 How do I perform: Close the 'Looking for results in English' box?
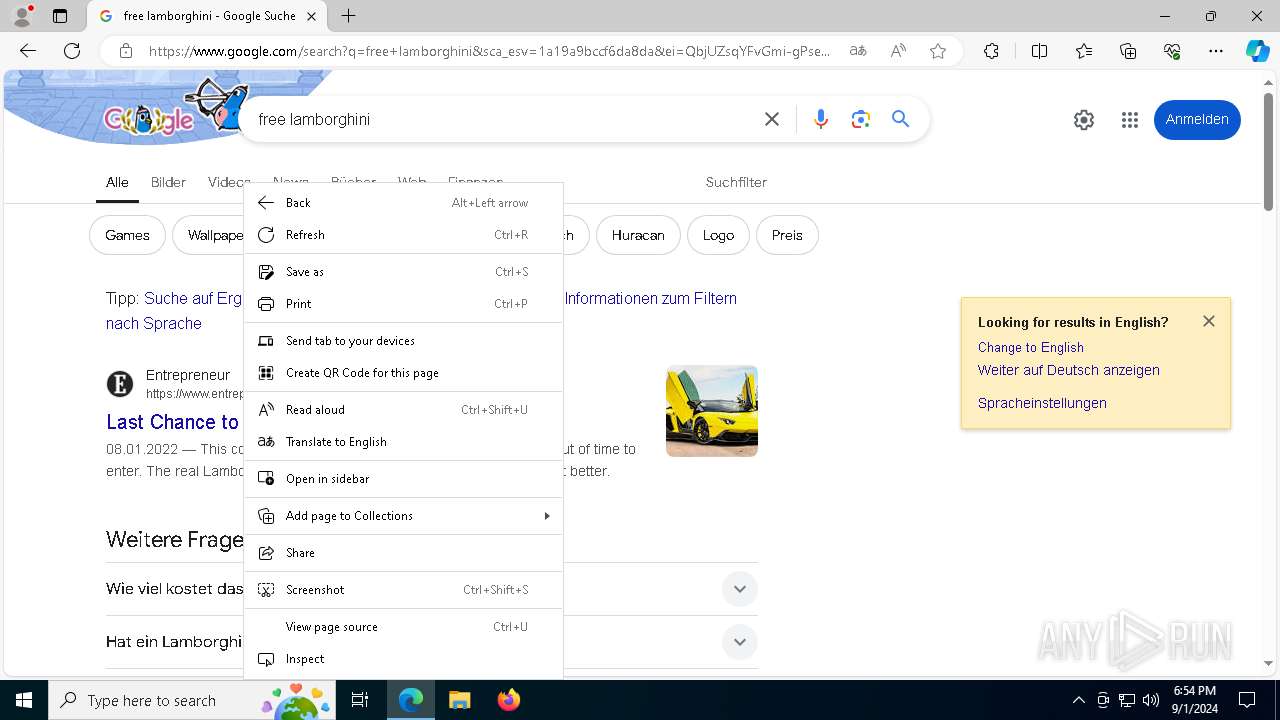1209,321
